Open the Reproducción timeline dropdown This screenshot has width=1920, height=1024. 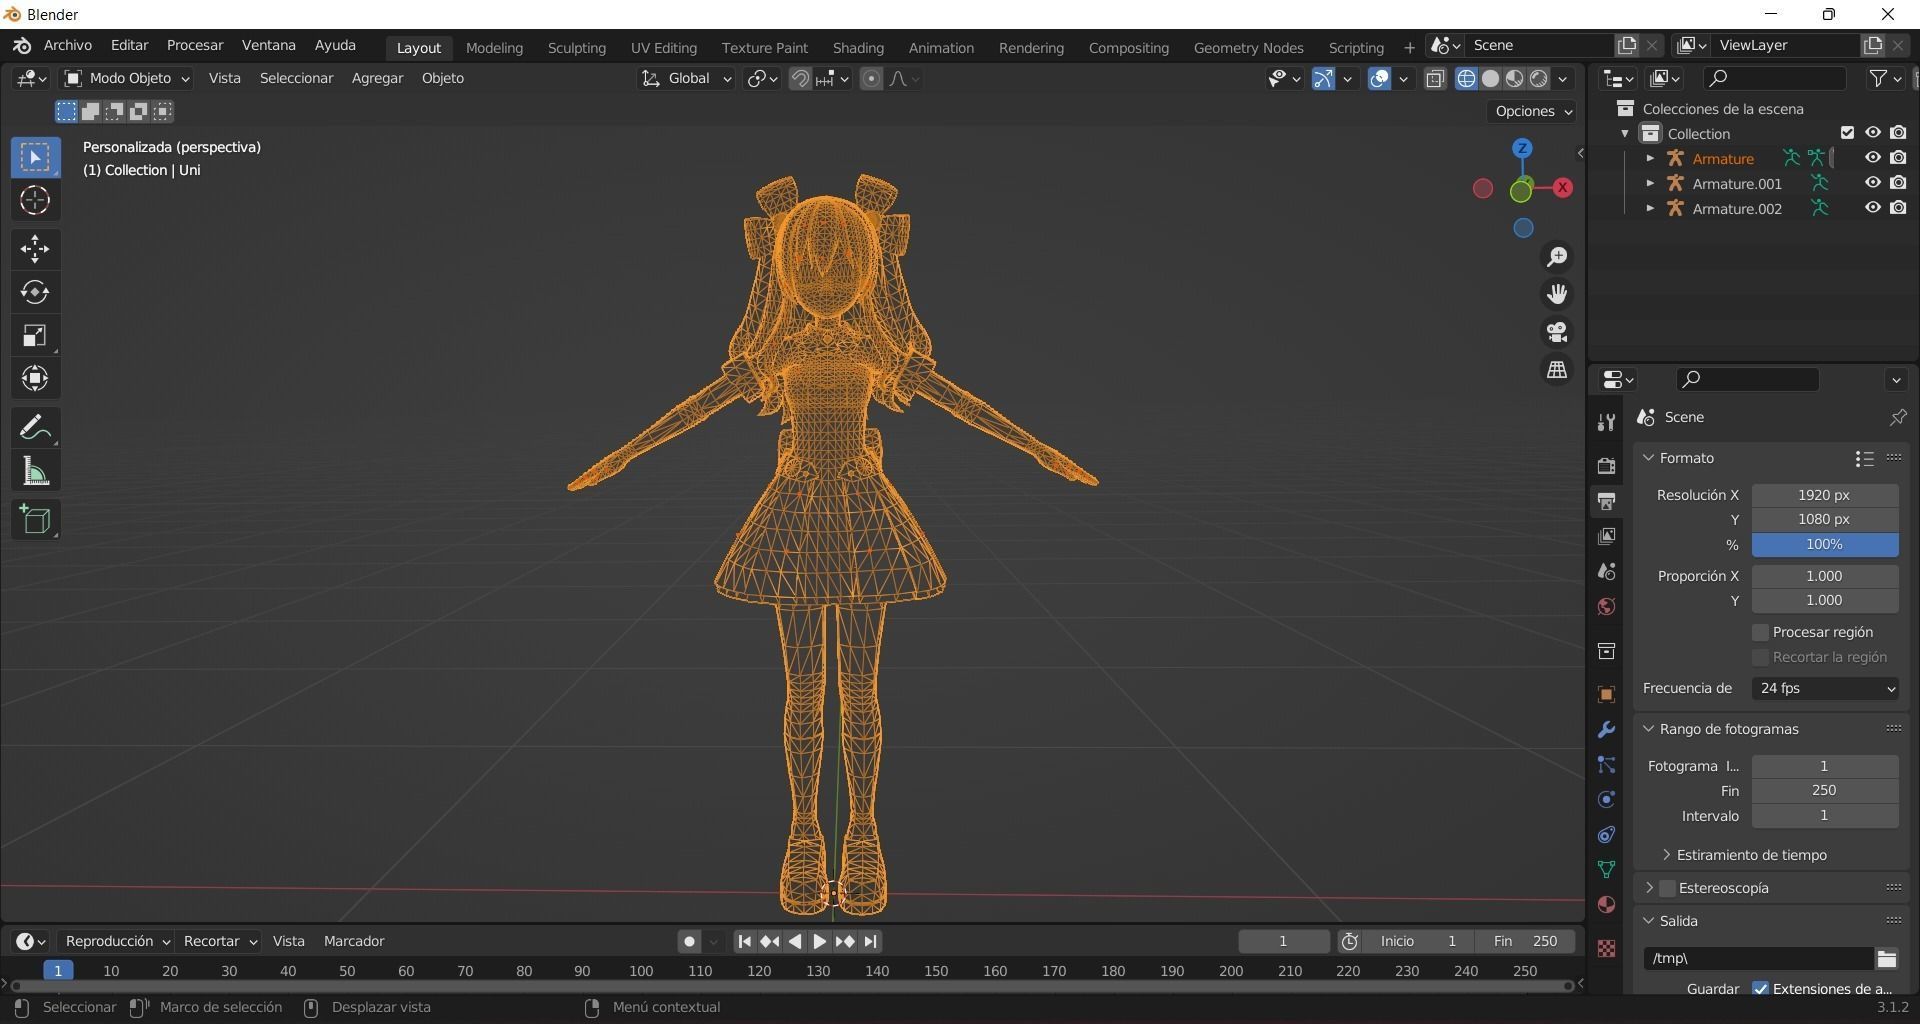[117, 941]
